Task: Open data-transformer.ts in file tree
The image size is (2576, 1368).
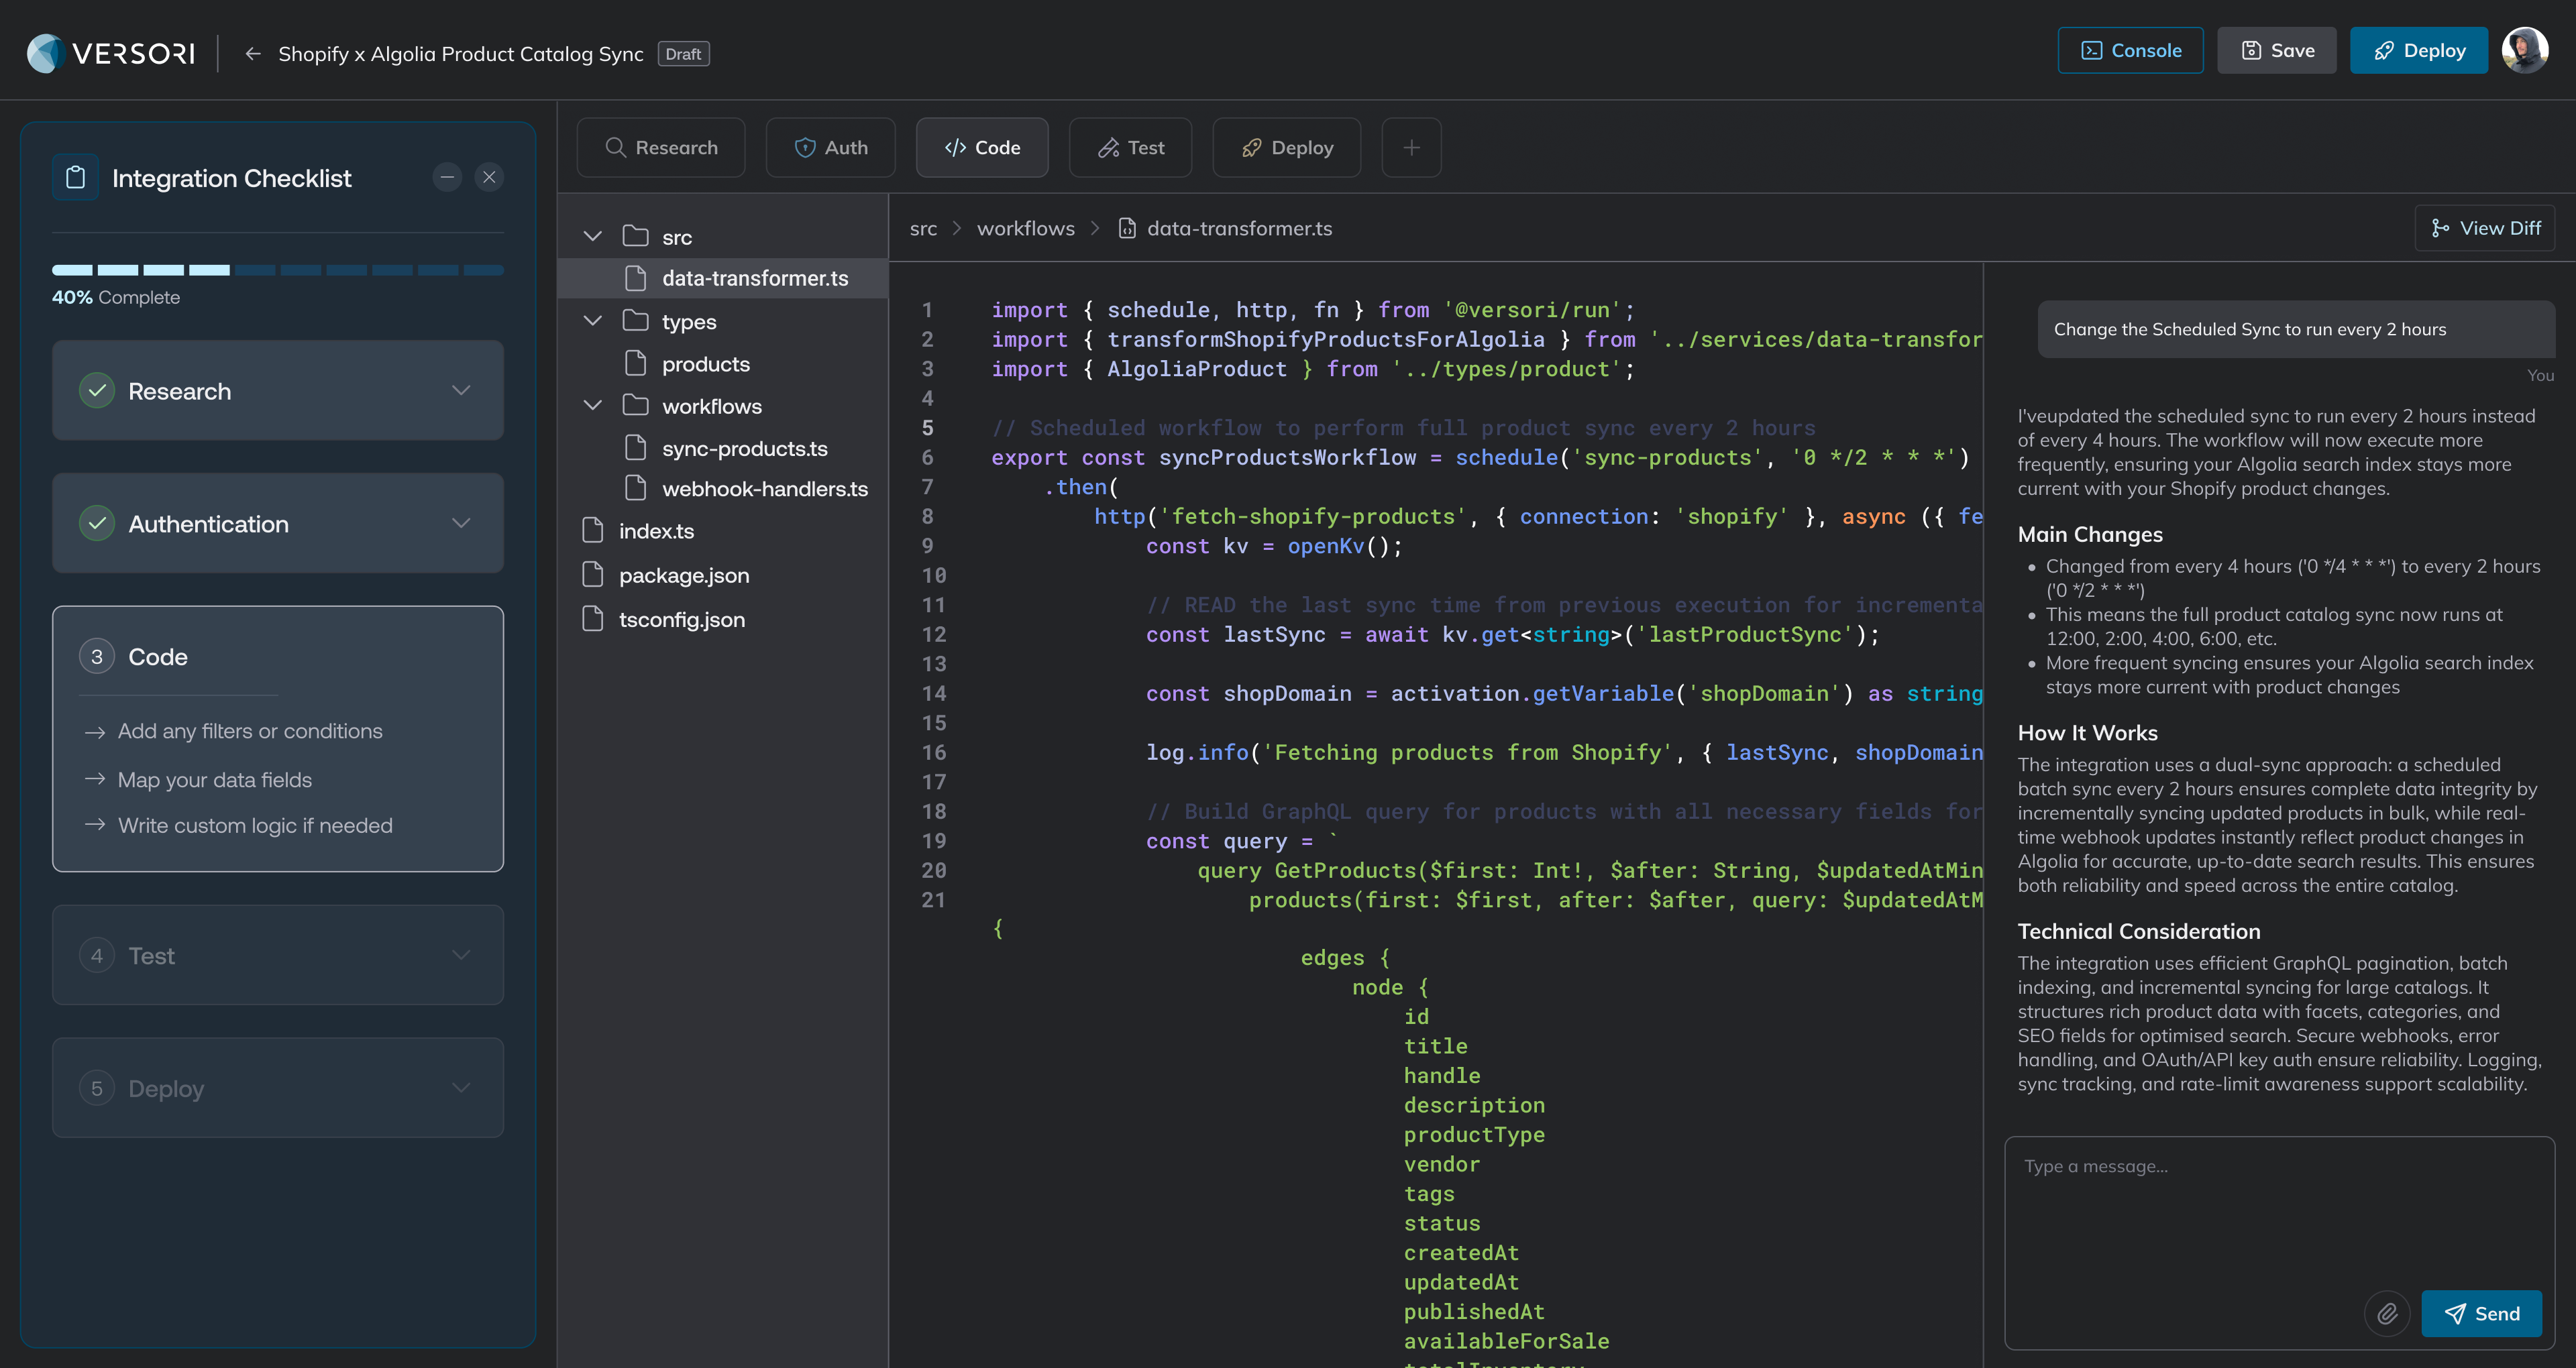Action: pos(723,278)
